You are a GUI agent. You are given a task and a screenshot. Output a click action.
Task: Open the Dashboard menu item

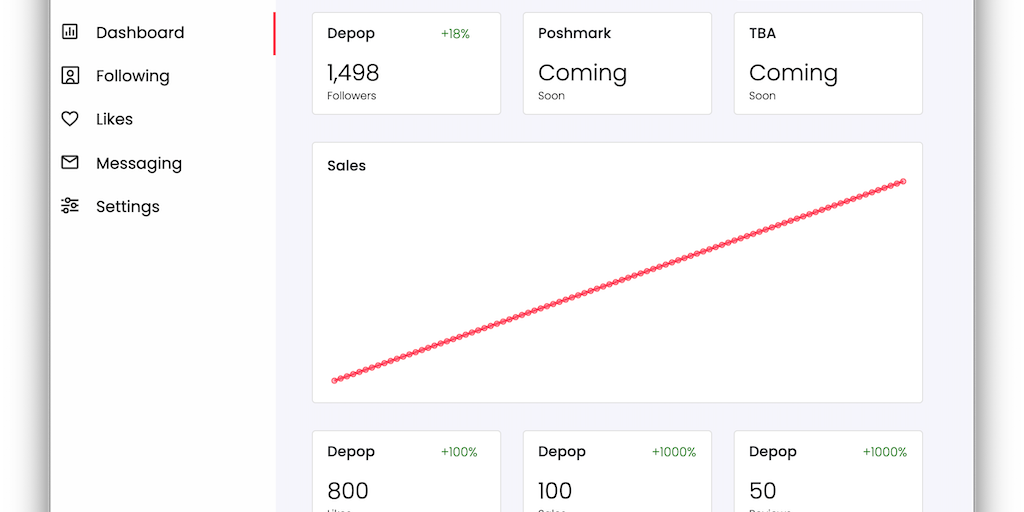point(140,33)
